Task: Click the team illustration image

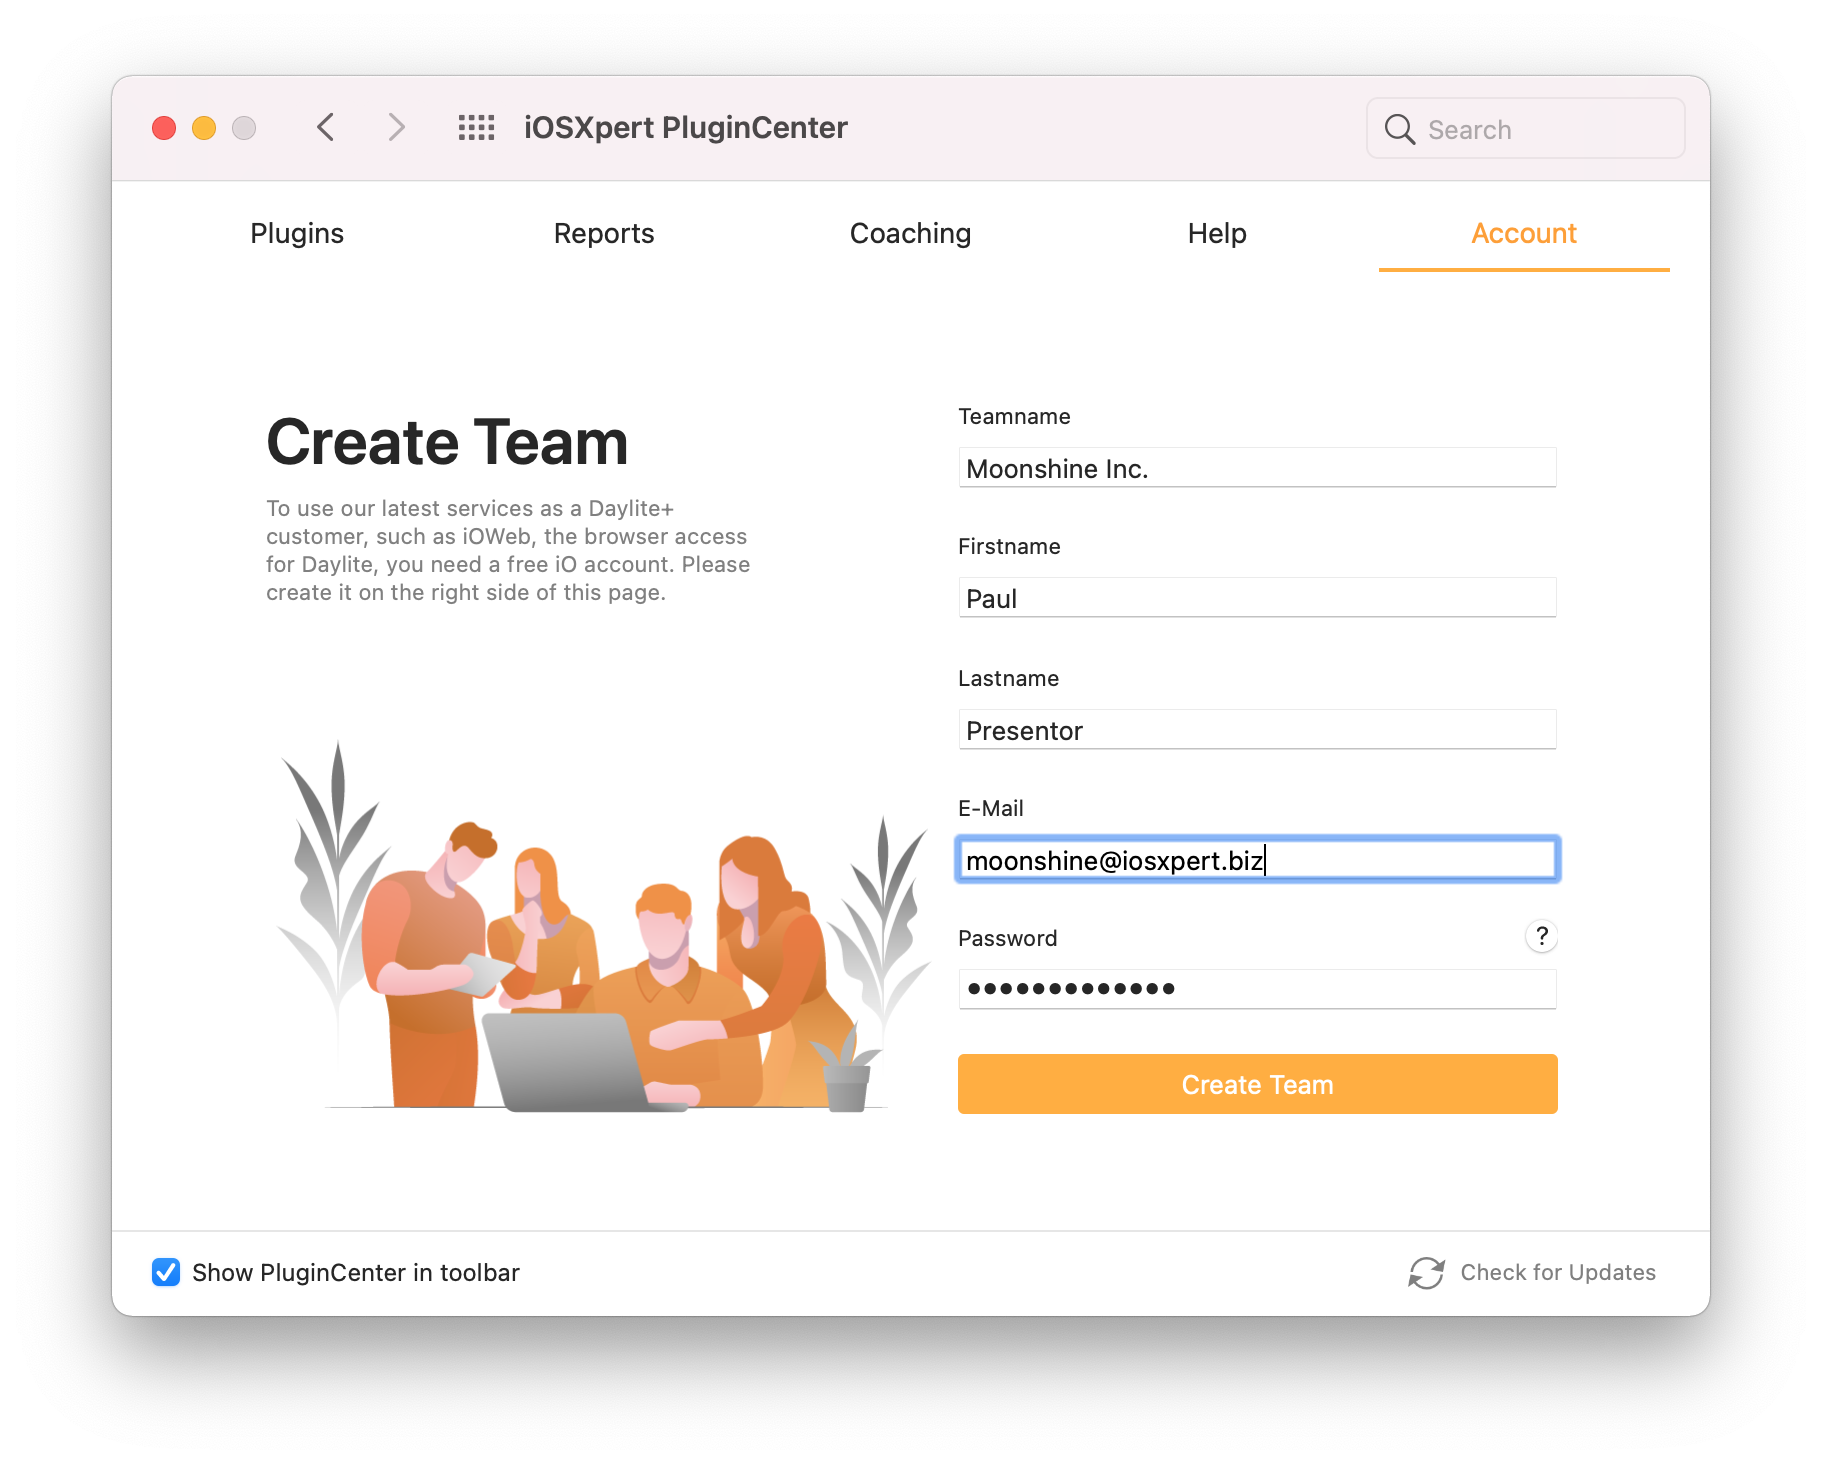Action: point(603,926)
